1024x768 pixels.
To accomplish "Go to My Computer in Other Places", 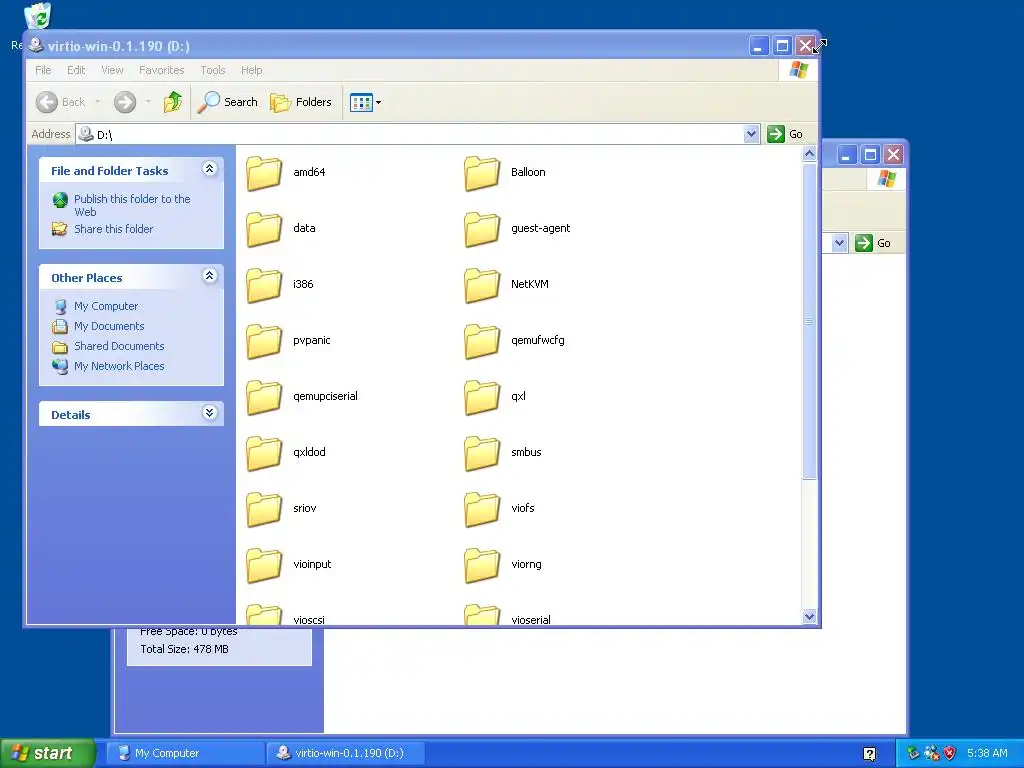I will click(x=106, y=306).
